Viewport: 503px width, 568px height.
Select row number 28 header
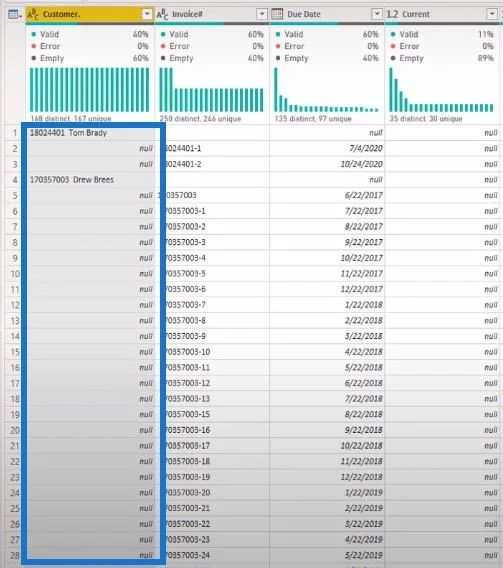pyautogui.click(x=15, y=555)
